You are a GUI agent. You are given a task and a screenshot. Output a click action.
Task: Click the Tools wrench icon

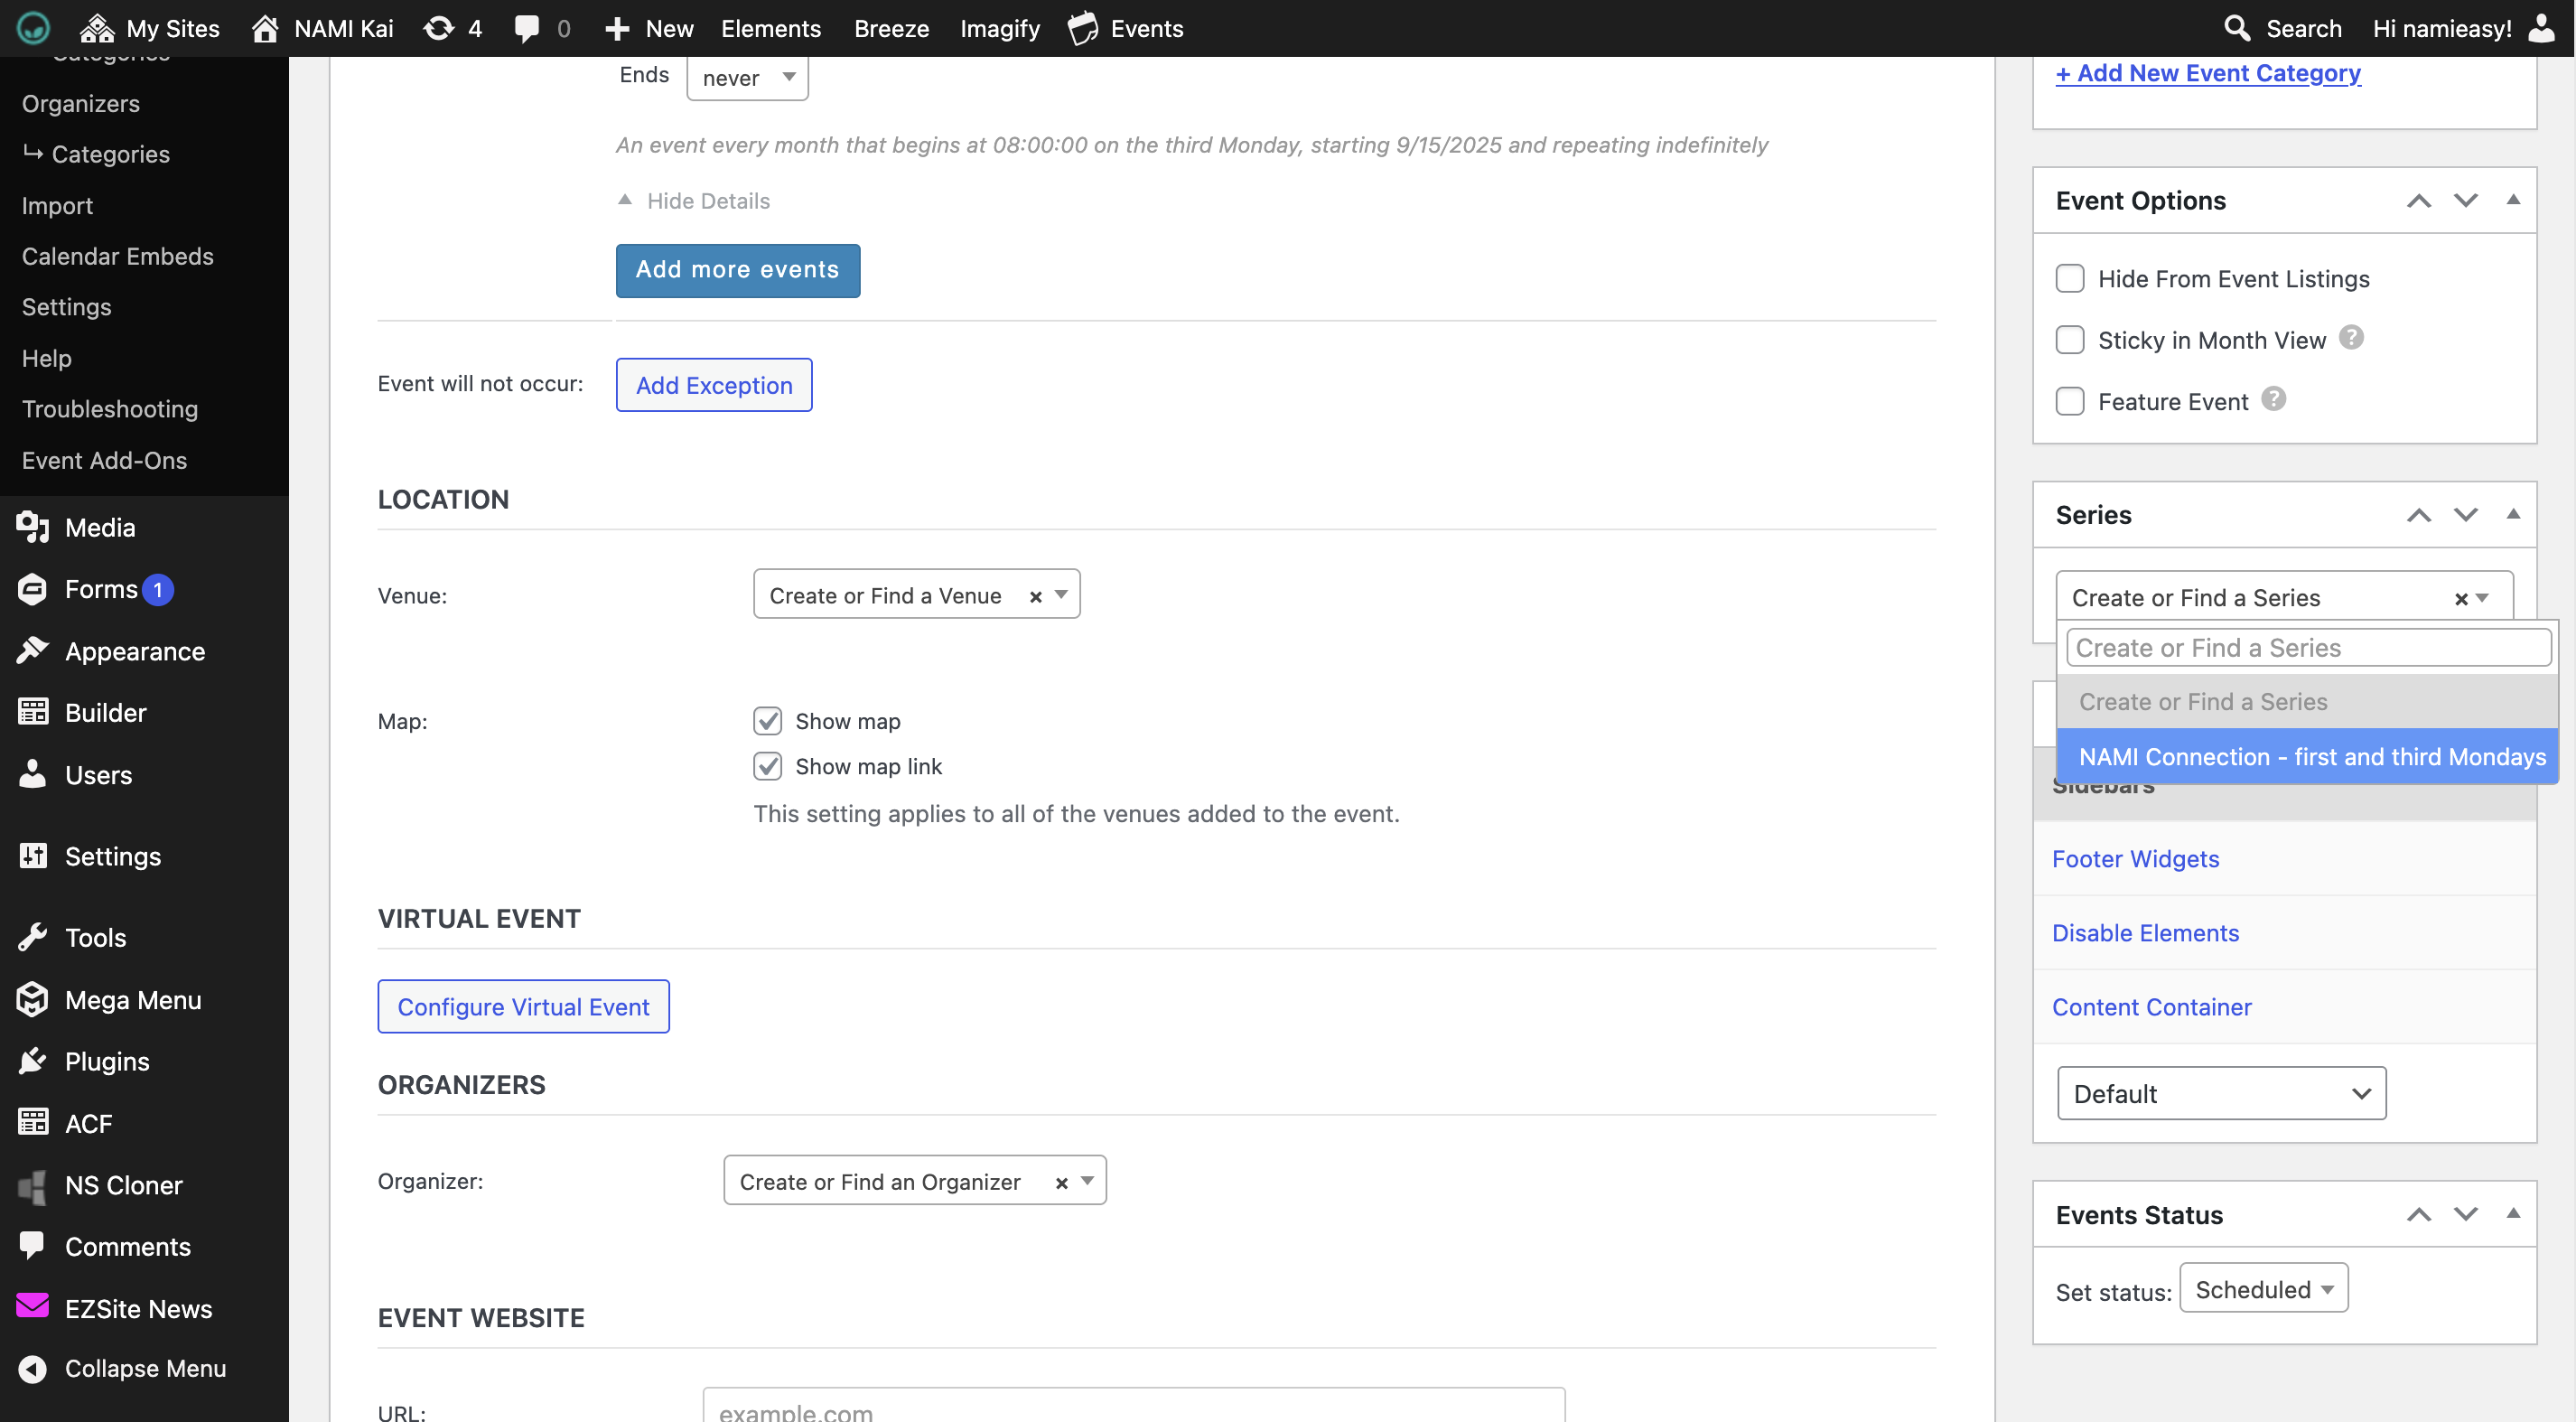click(32, 937)
